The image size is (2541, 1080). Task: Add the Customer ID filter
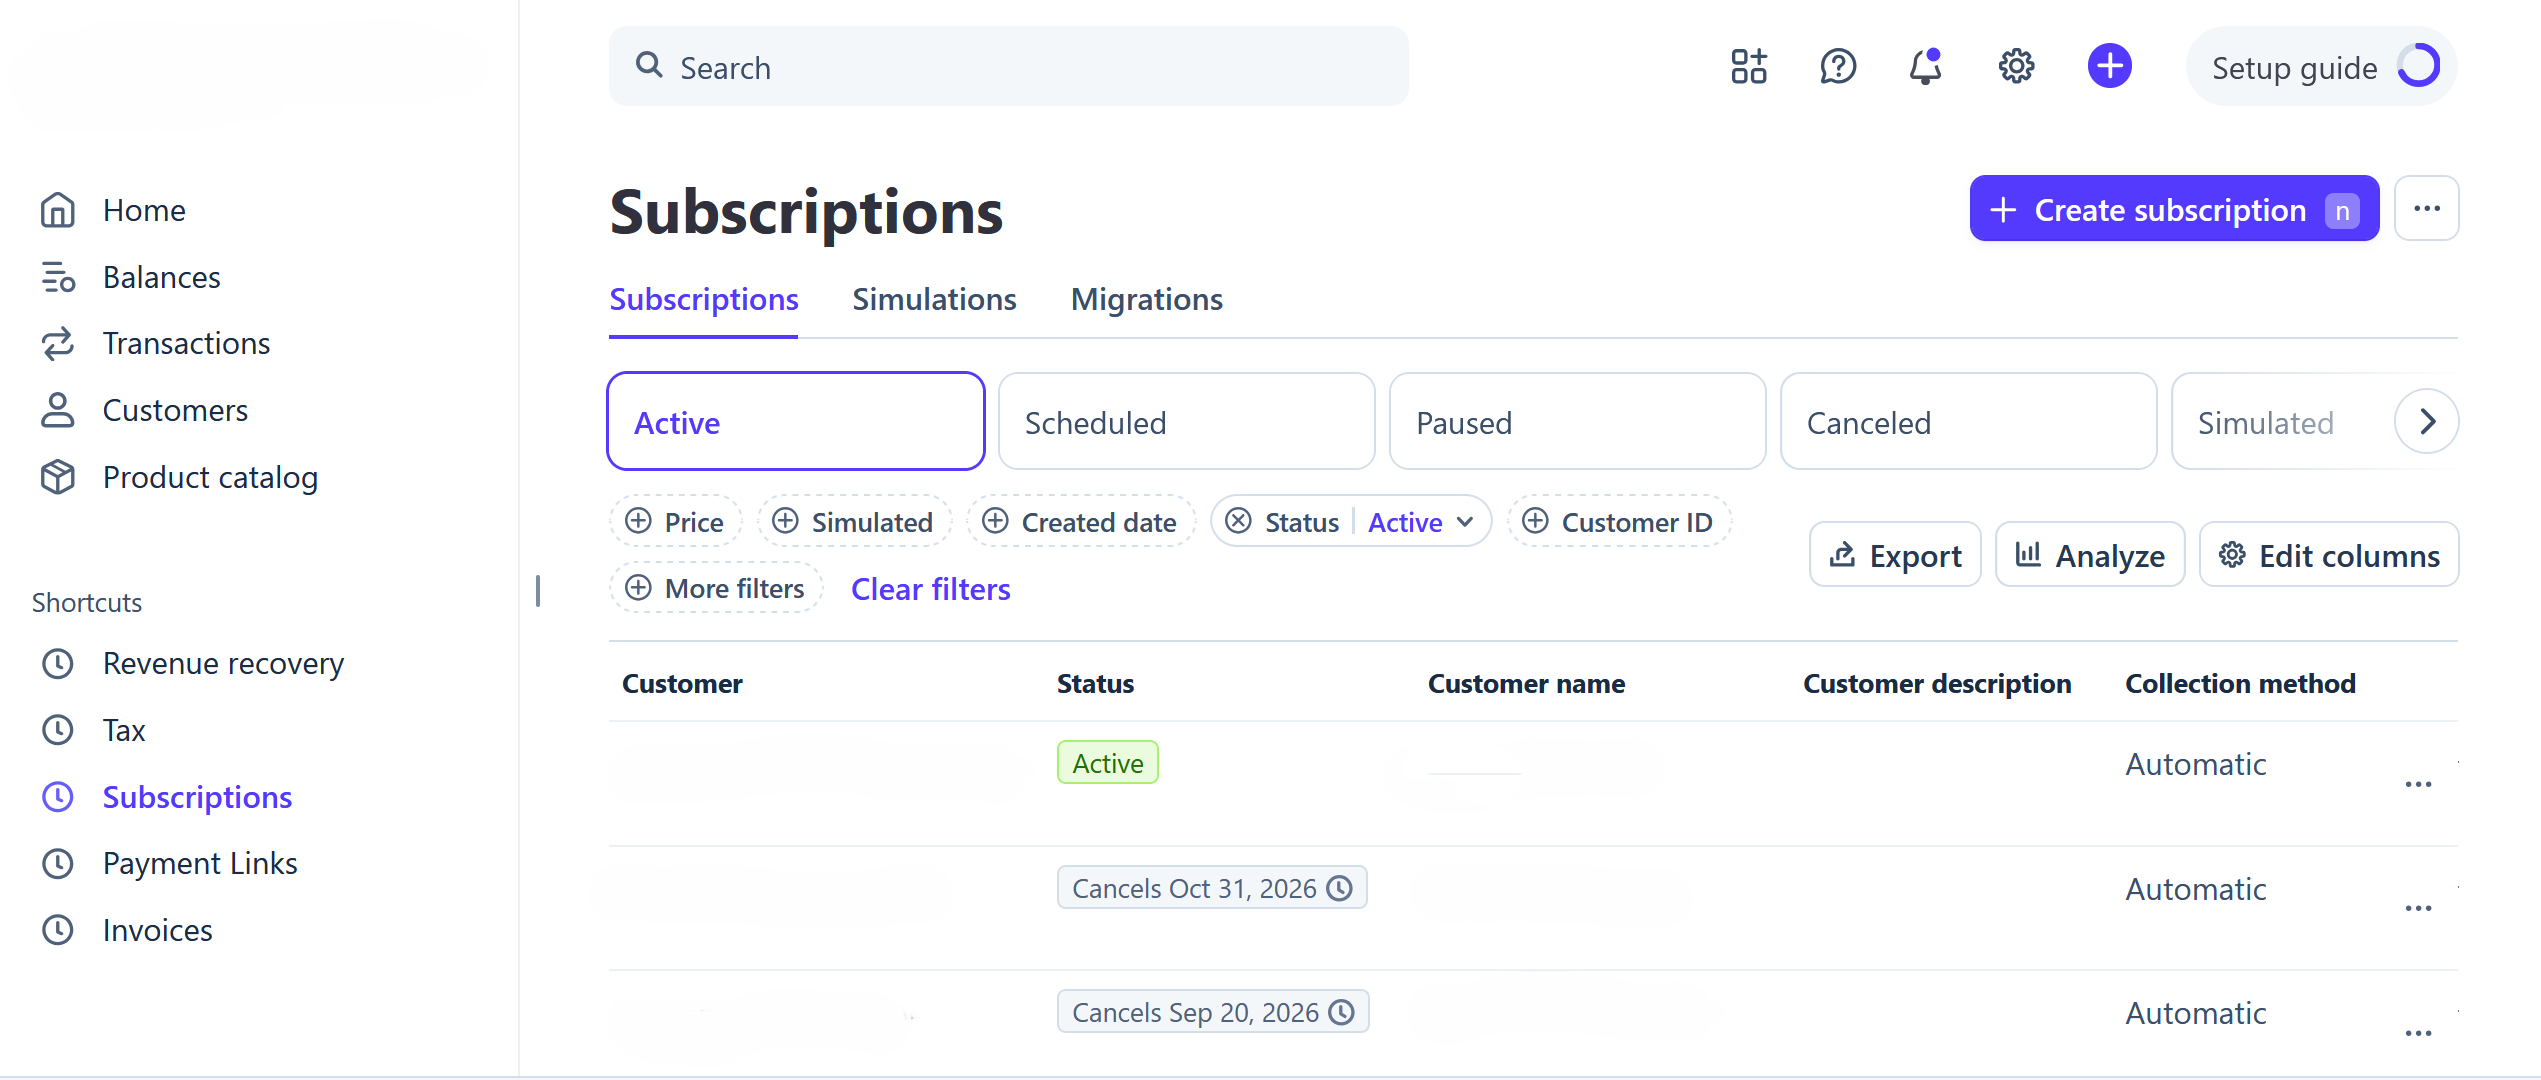tap(1619, 521)
